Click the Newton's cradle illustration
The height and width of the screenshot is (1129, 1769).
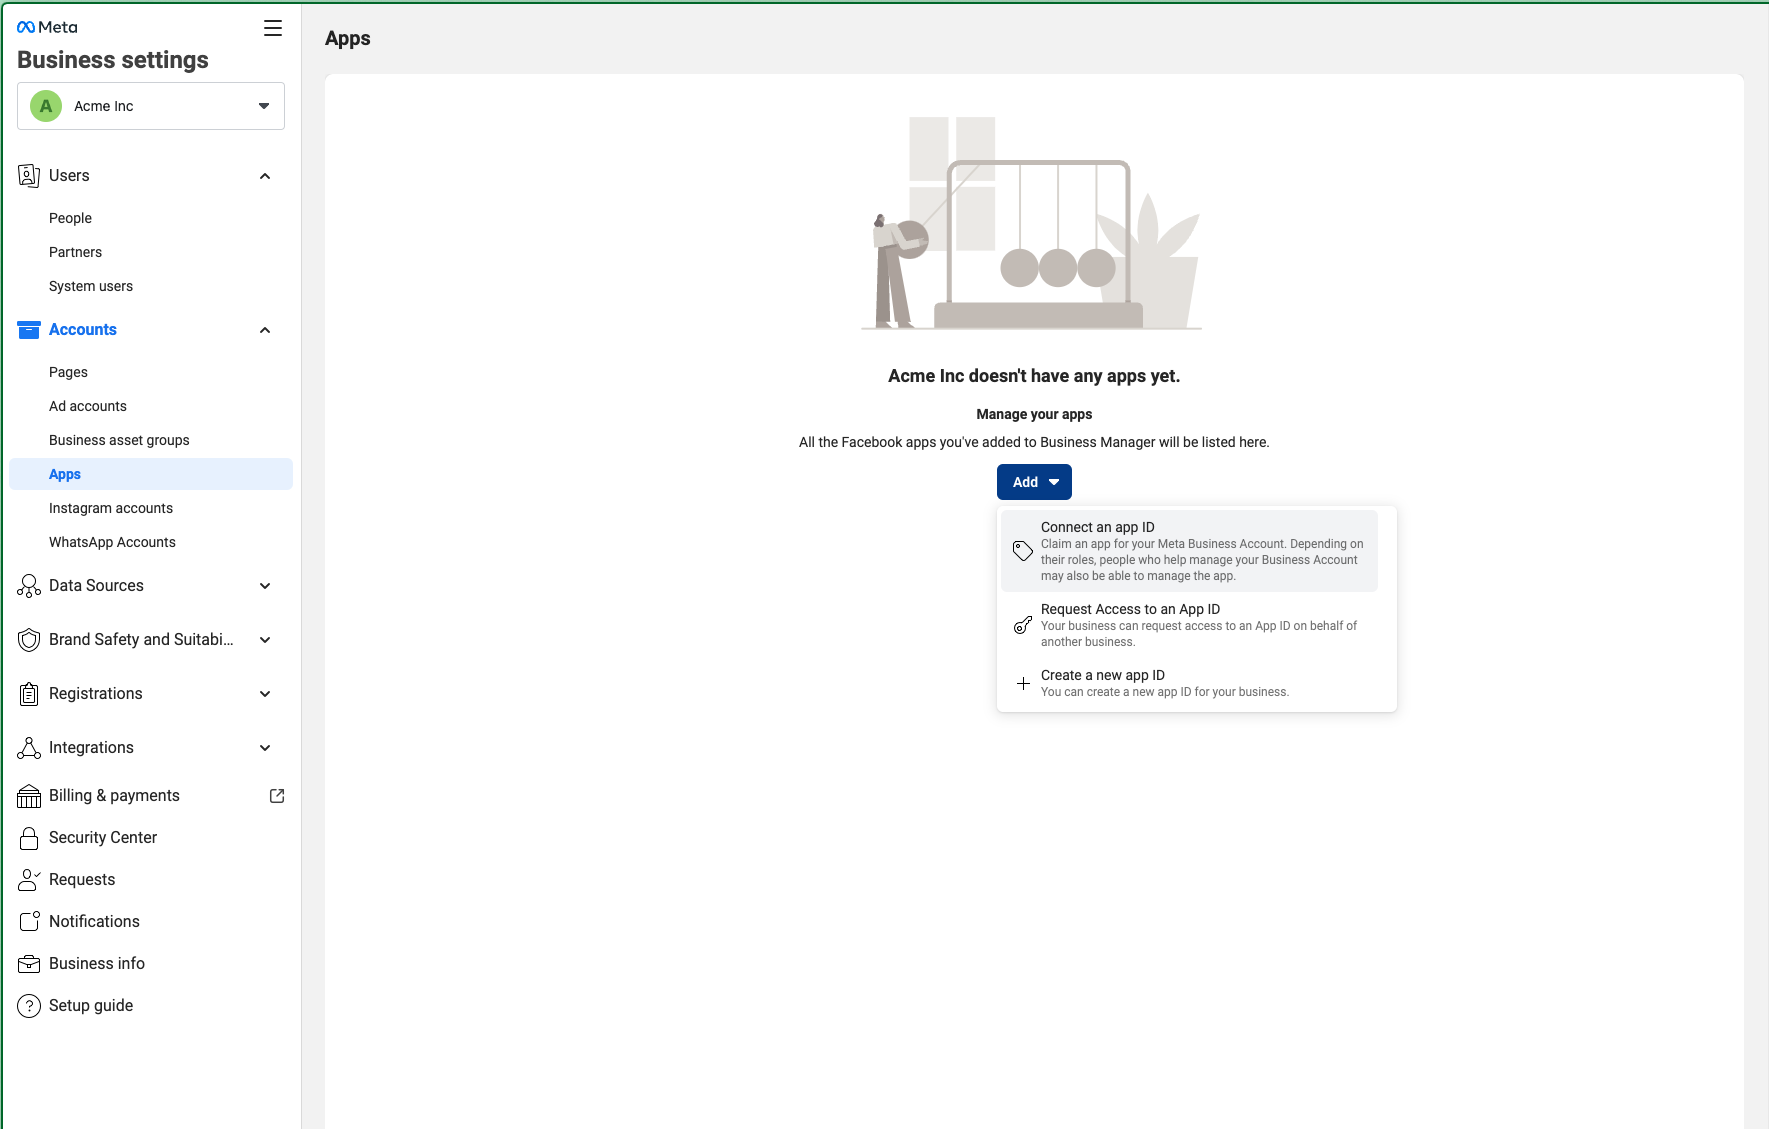(1033, 223)
